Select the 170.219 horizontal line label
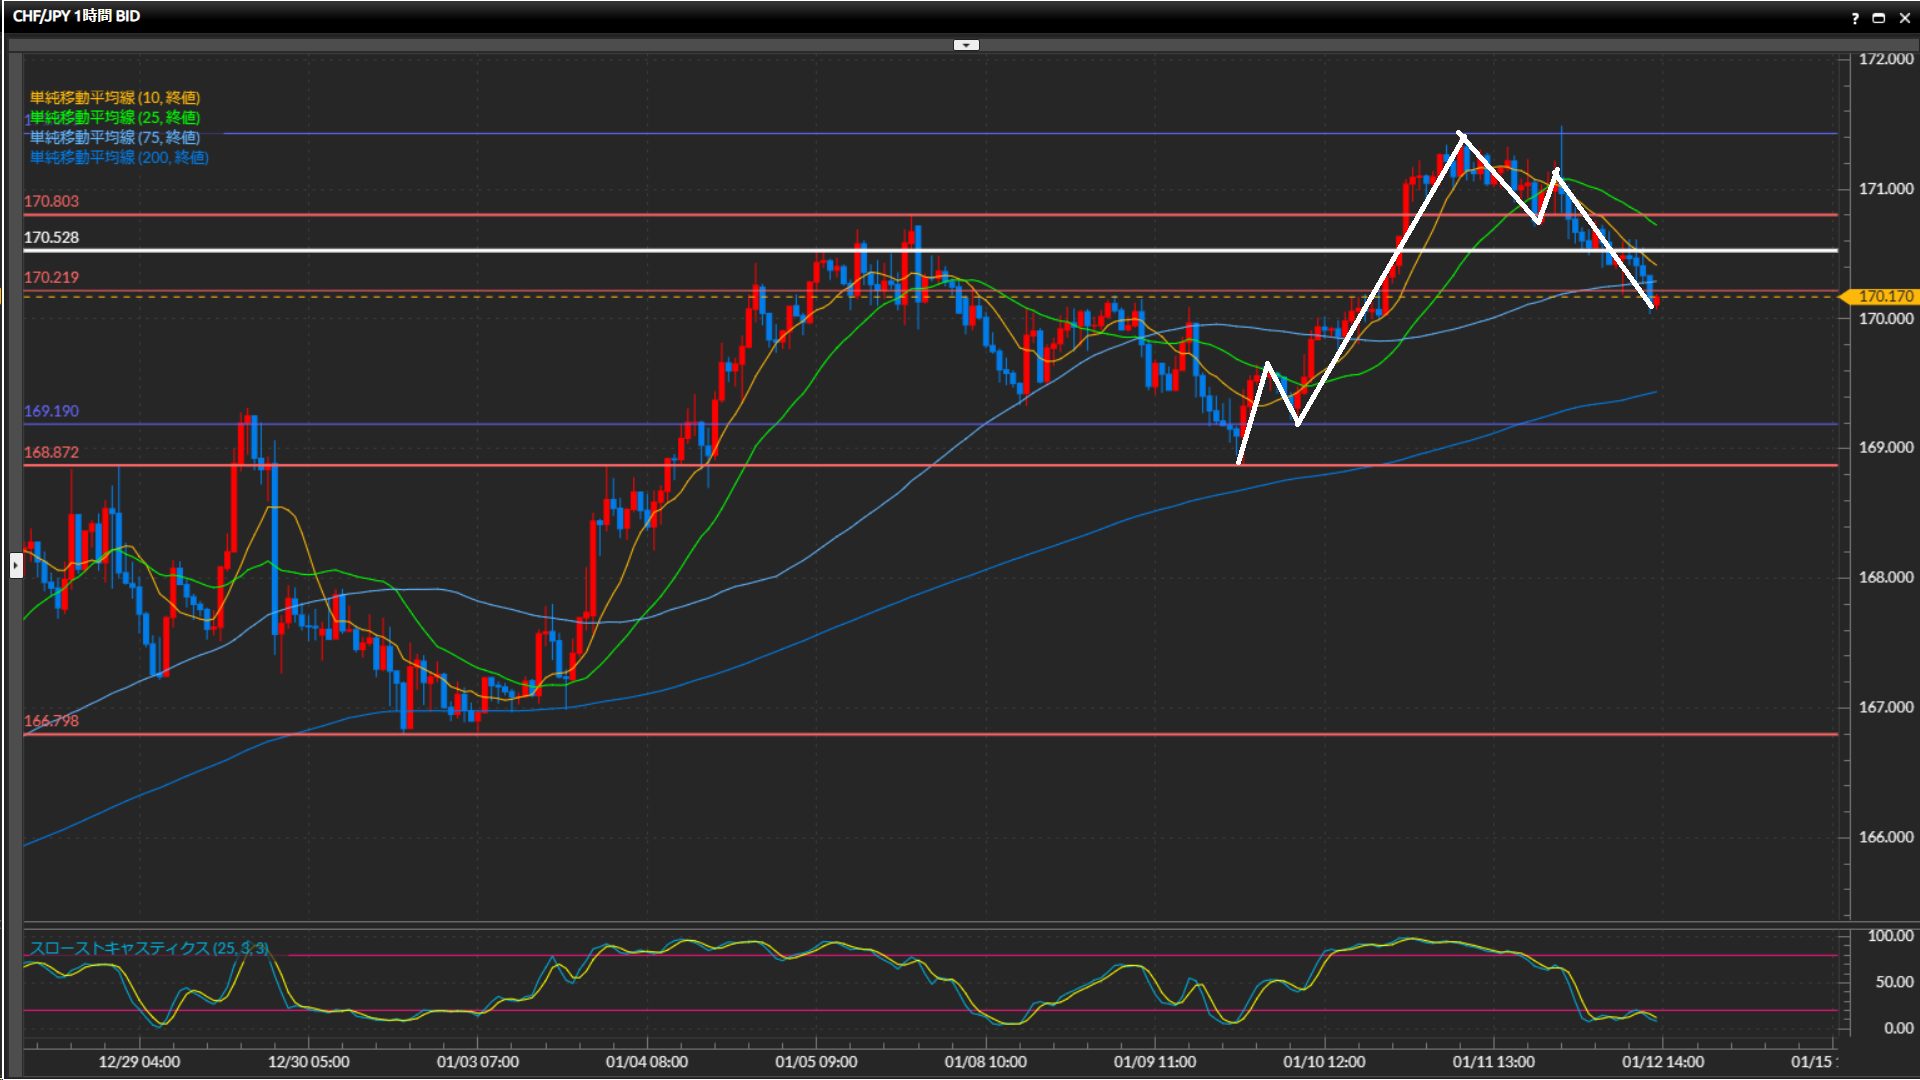This screenshot has height=1080, width=1920. (x=51, y=277)
